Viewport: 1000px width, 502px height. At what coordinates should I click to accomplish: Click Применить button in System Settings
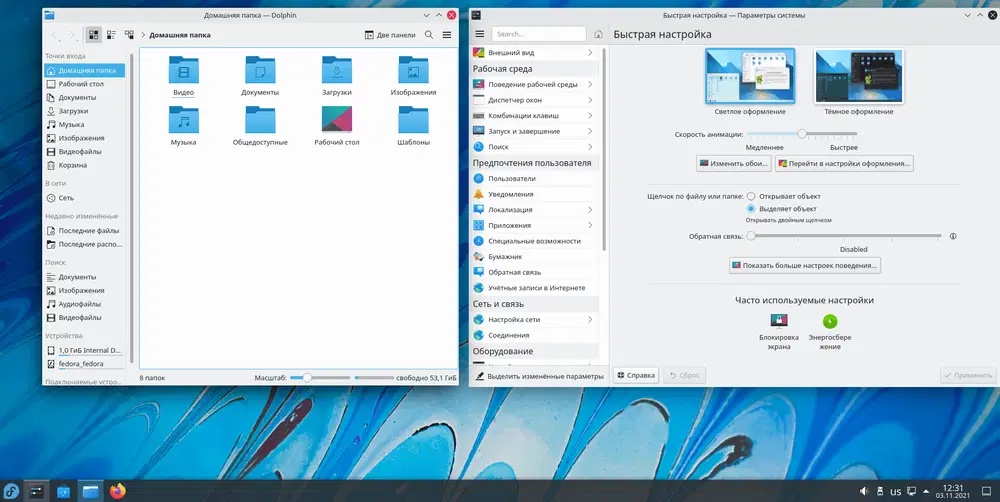point(968,376)
